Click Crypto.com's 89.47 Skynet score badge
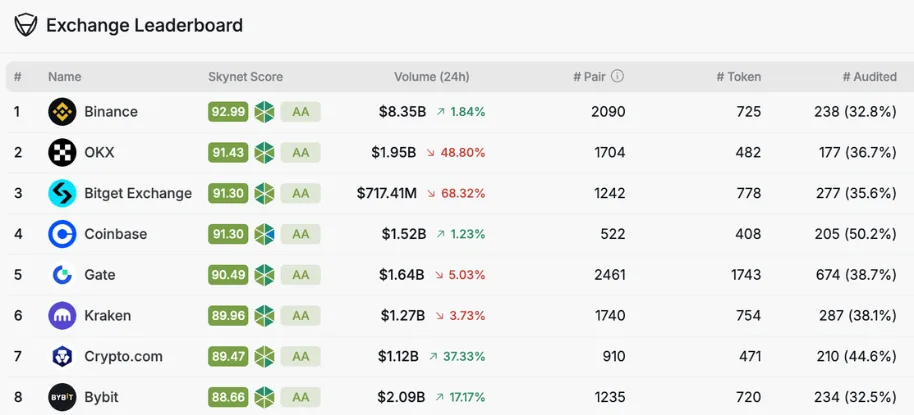Screen dimensions: 914x415 [x=228, y=357]
